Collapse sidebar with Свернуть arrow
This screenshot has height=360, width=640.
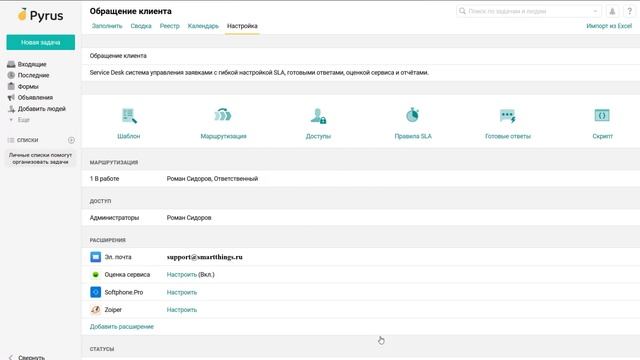pos(11,357)
